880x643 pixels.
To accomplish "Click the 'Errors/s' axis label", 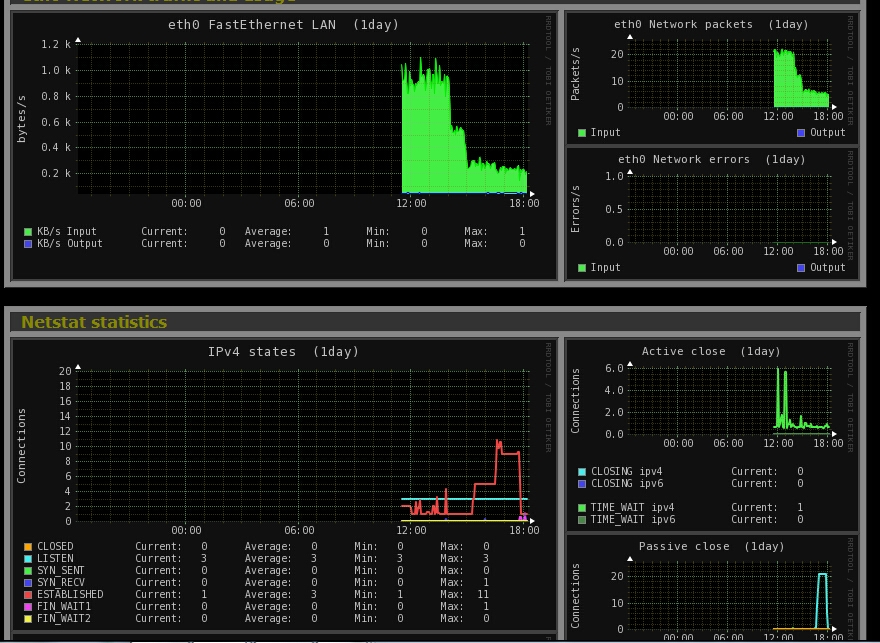I will click(x=575, y=209).
